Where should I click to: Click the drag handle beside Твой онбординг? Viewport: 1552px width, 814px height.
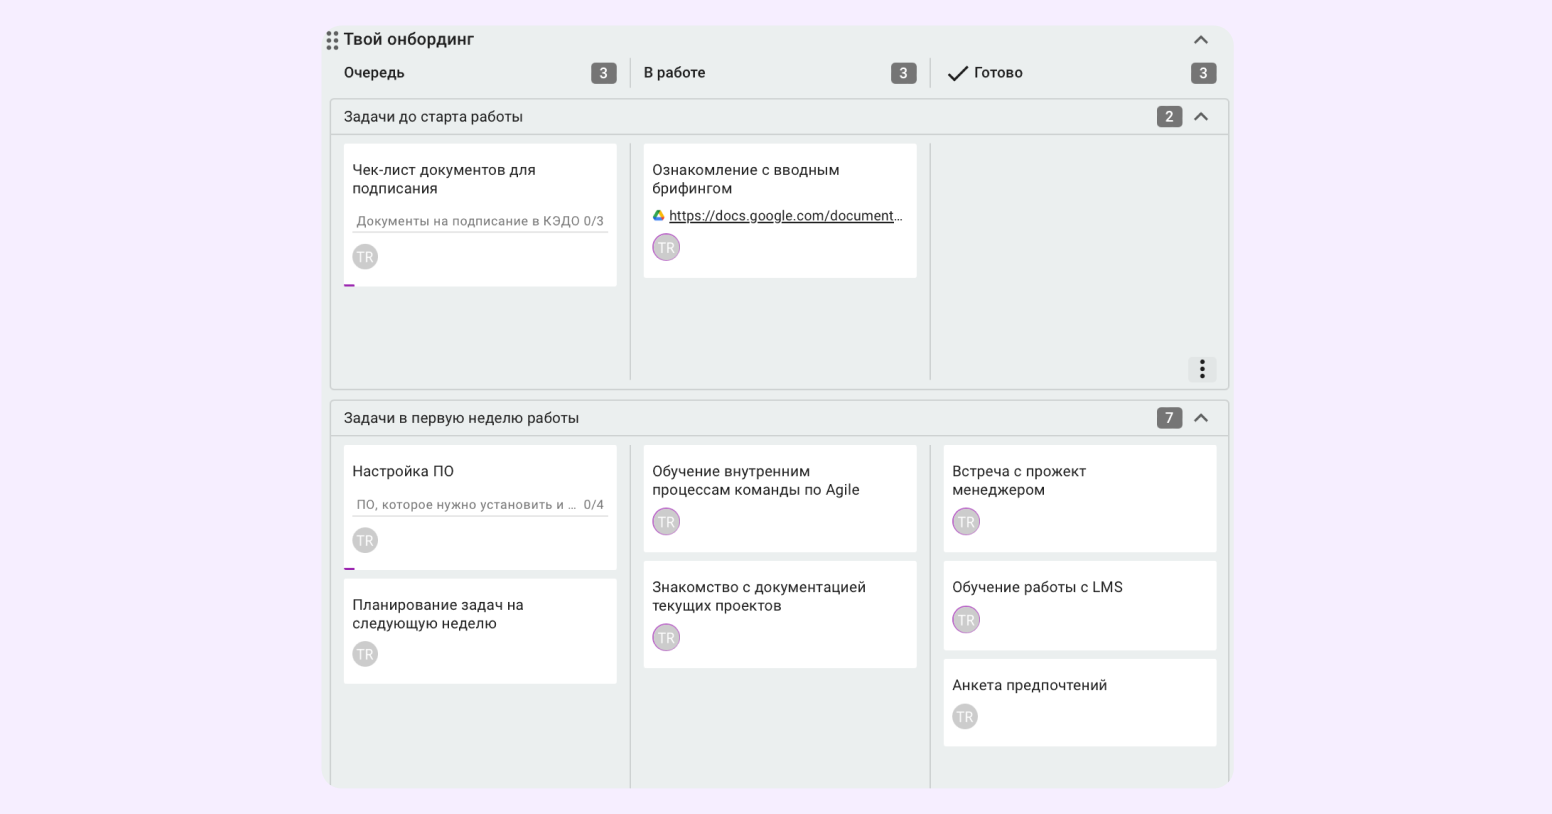(x=332, y=40)
